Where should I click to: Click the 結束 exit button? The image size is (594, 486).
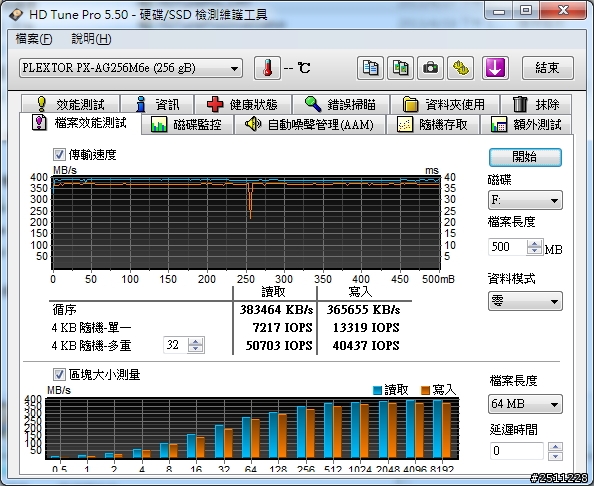click(547, 68)
